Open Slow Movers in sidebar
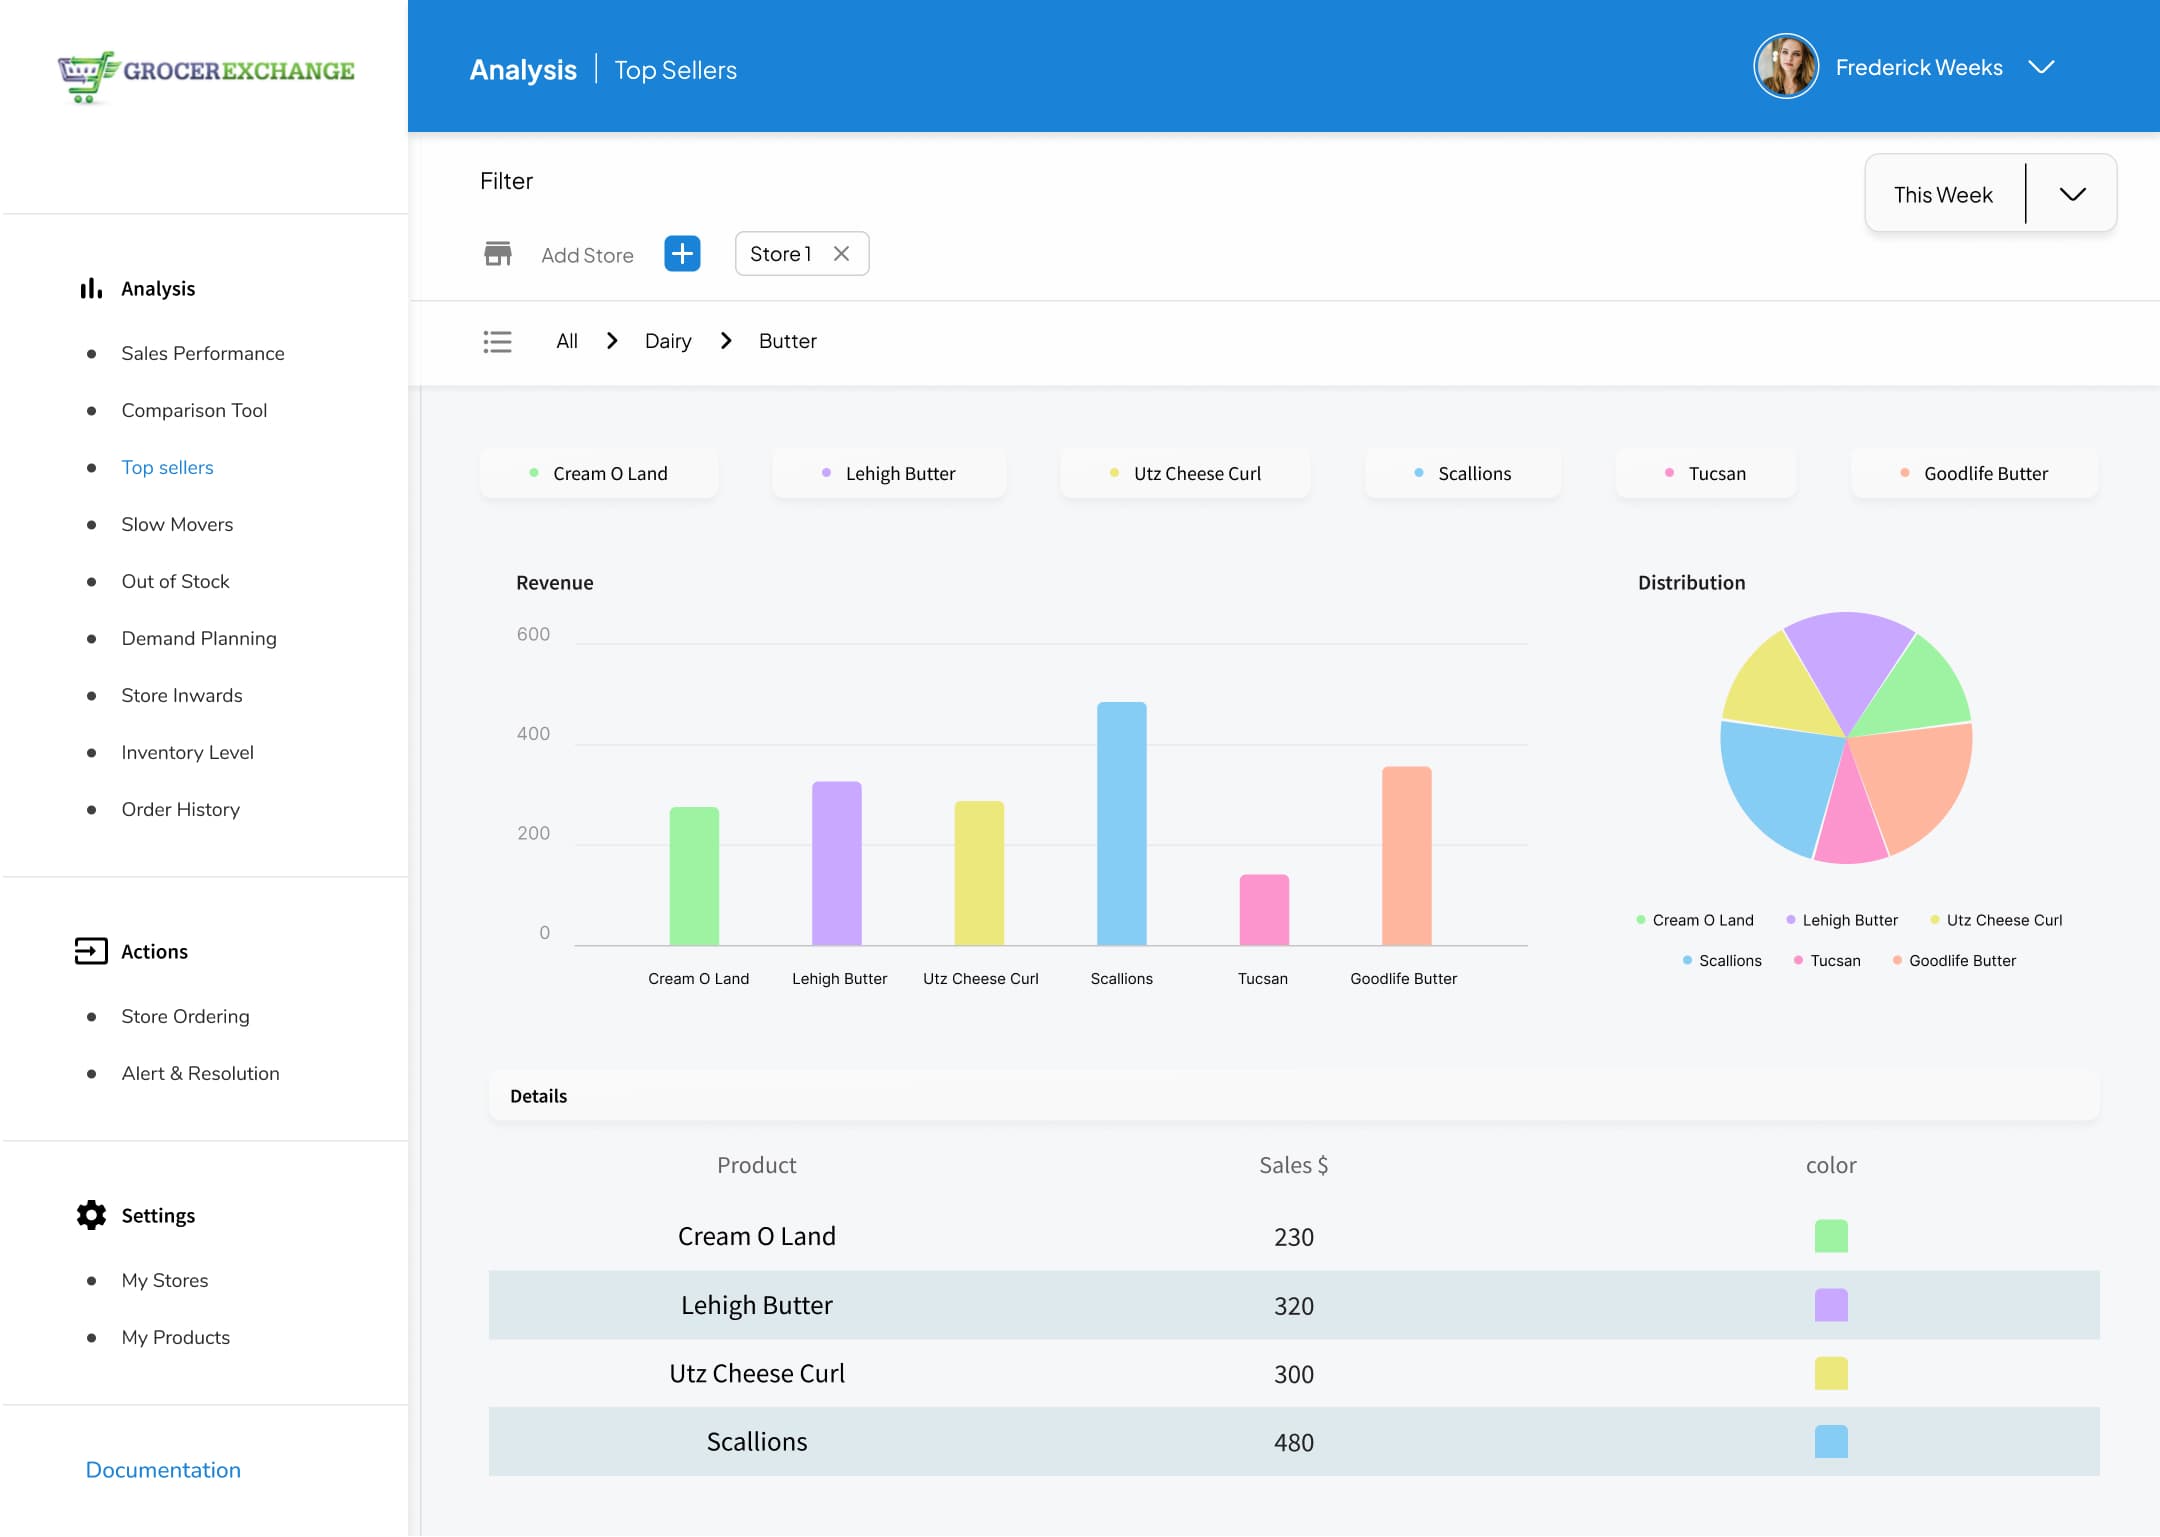 coord(177,524)
